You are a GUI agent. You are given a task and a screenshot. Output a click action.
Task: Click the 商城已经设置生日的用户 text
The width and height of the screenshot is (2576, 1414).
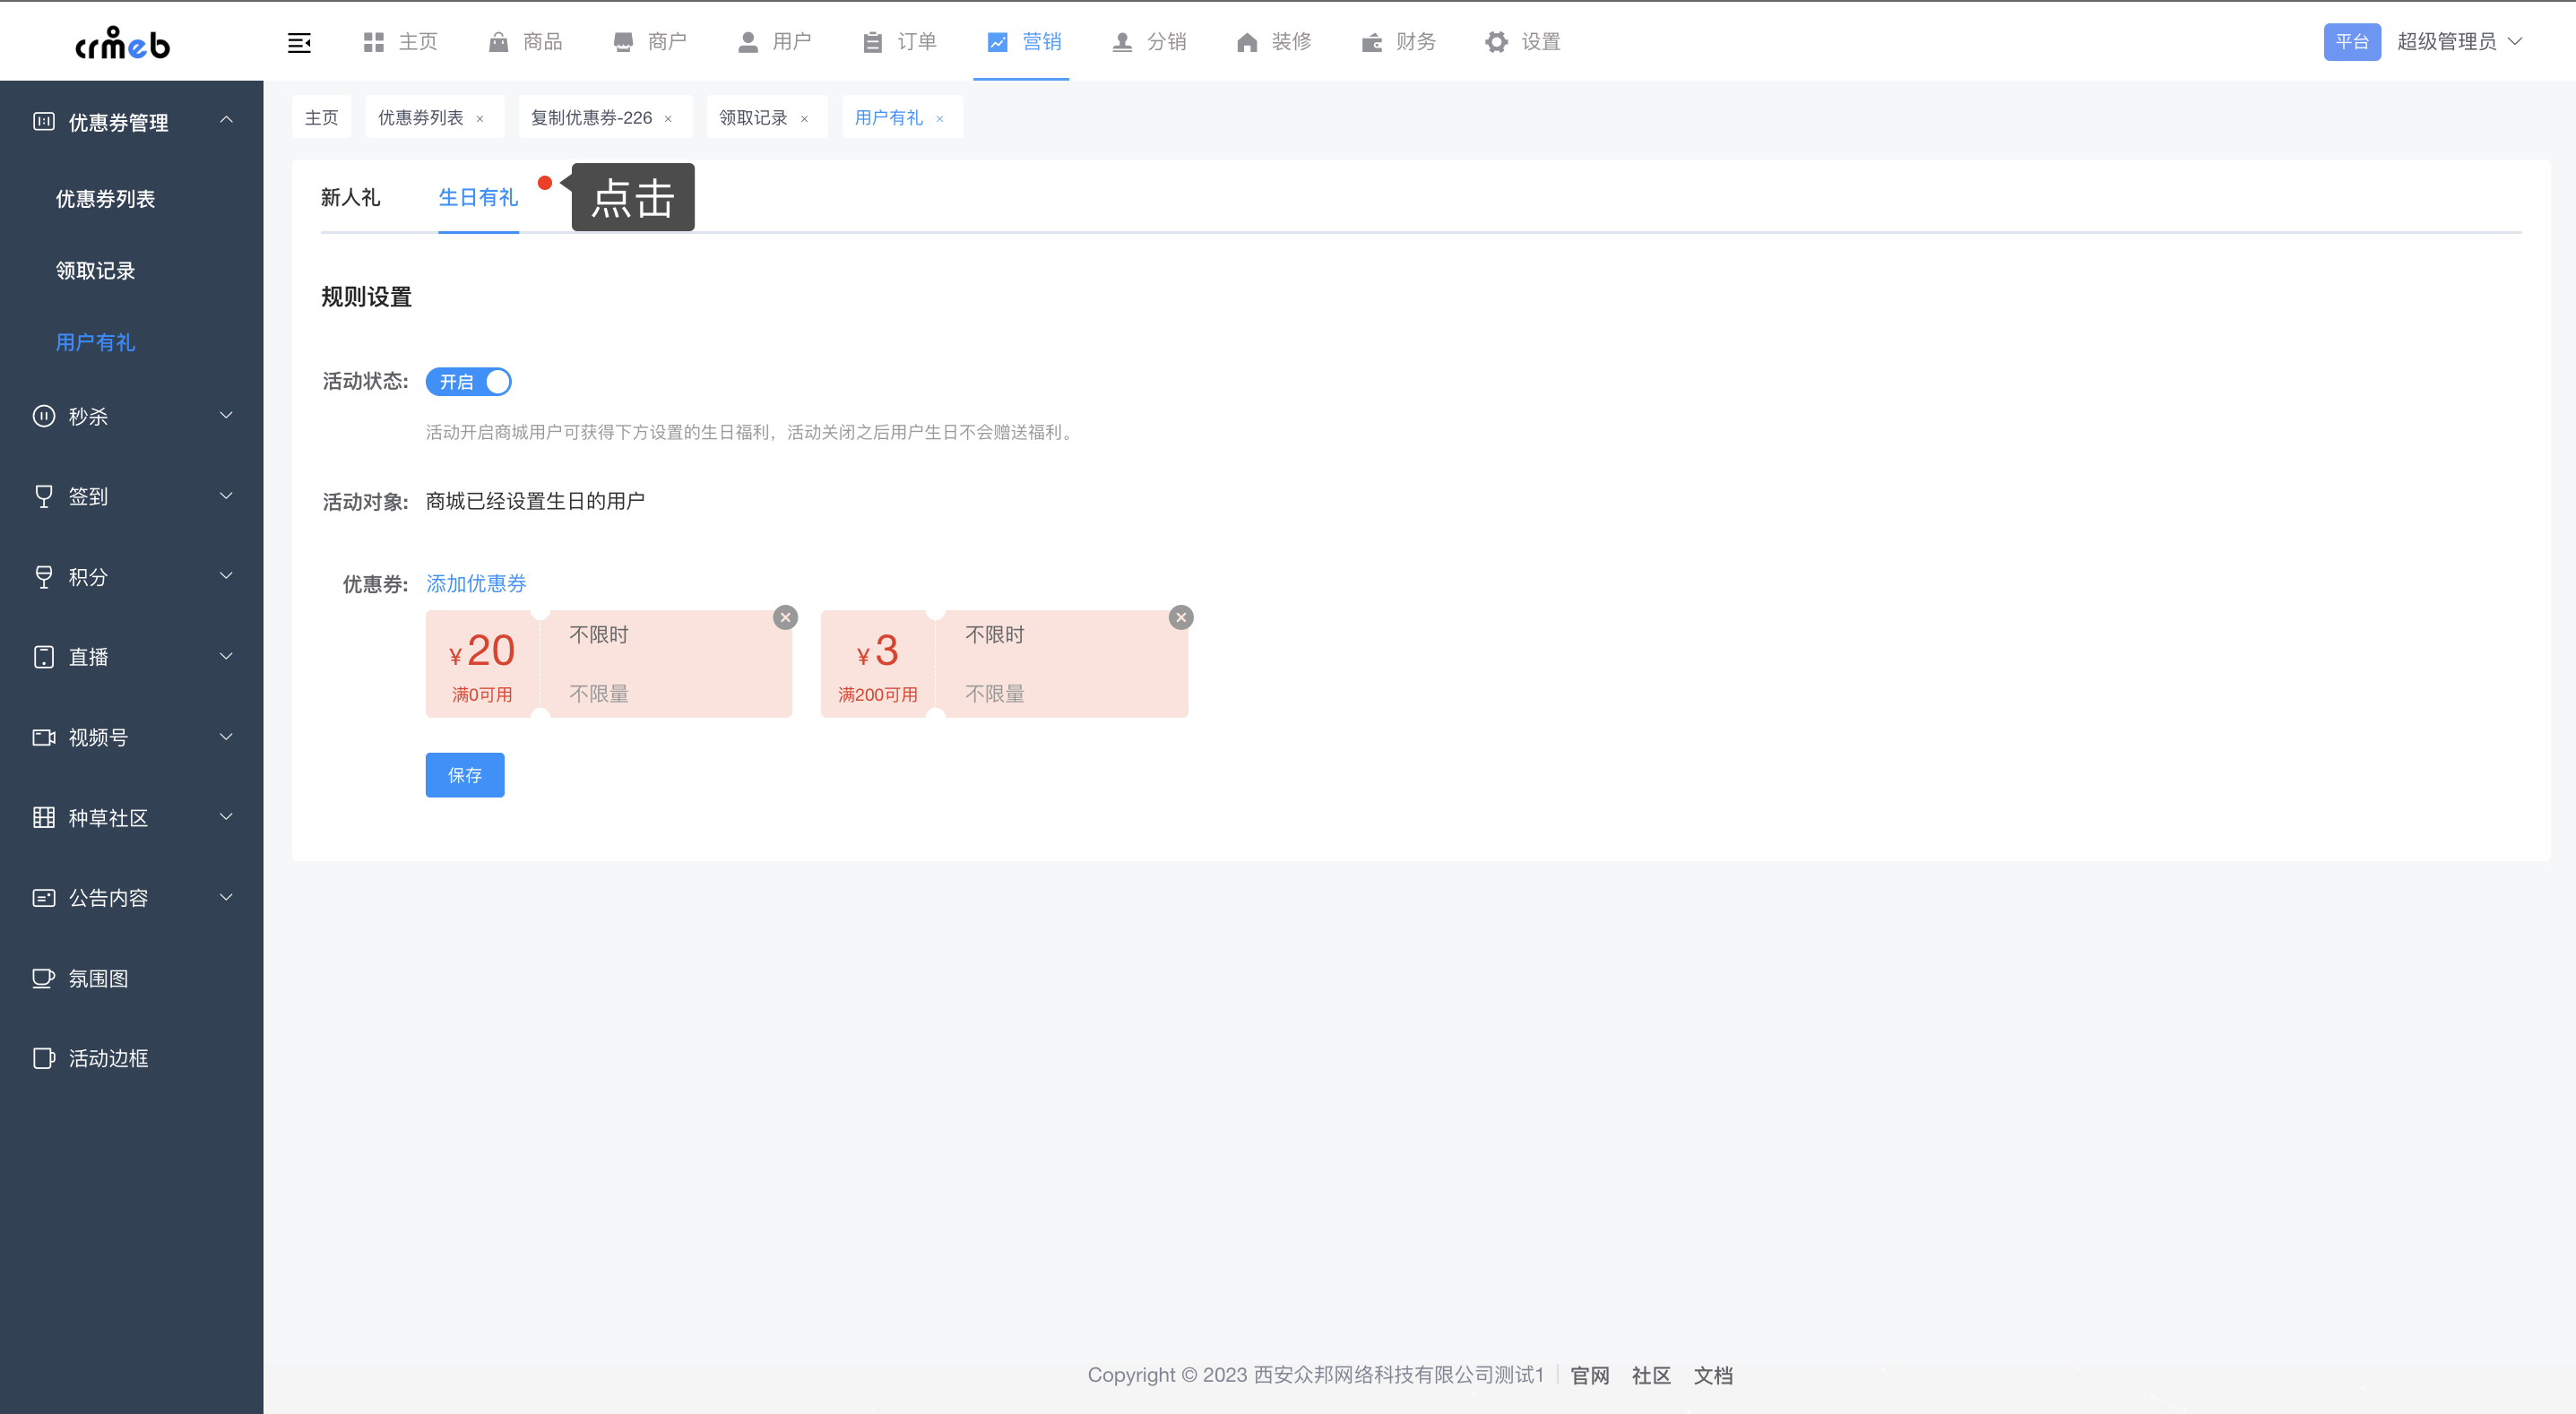click(535, 501)
